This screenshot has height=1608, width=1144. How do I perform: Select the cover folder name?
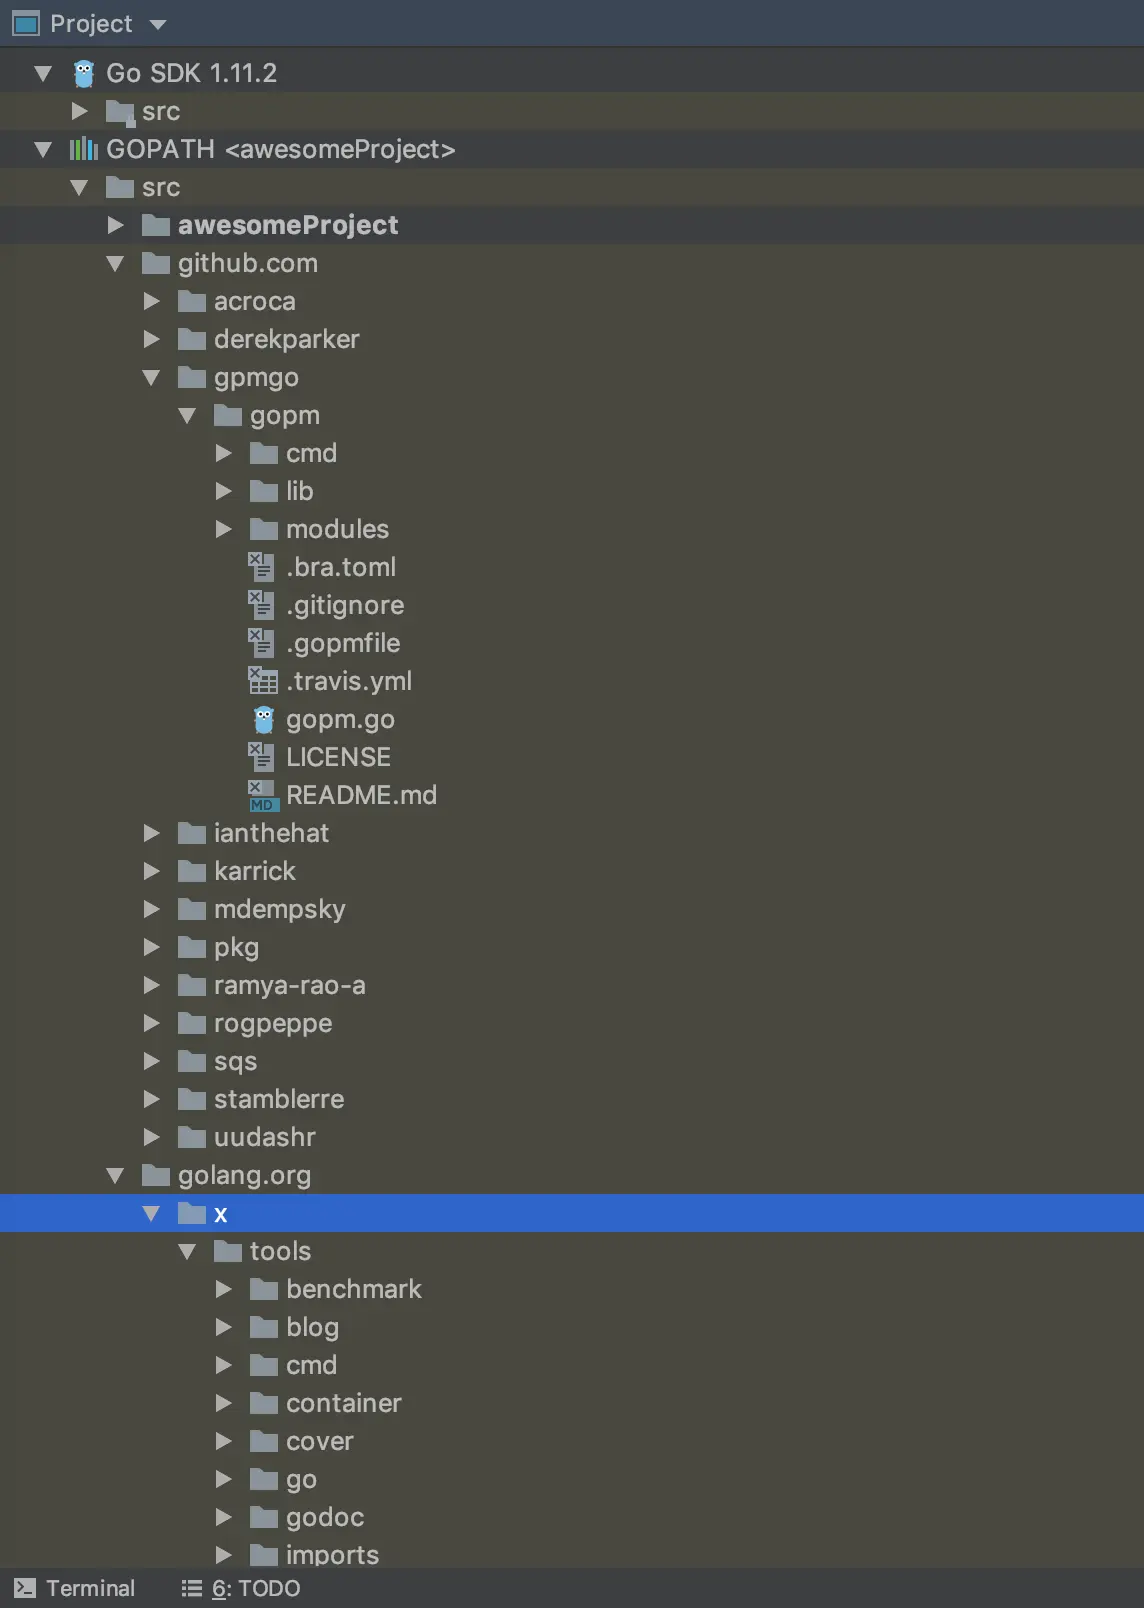(320, 1441)
